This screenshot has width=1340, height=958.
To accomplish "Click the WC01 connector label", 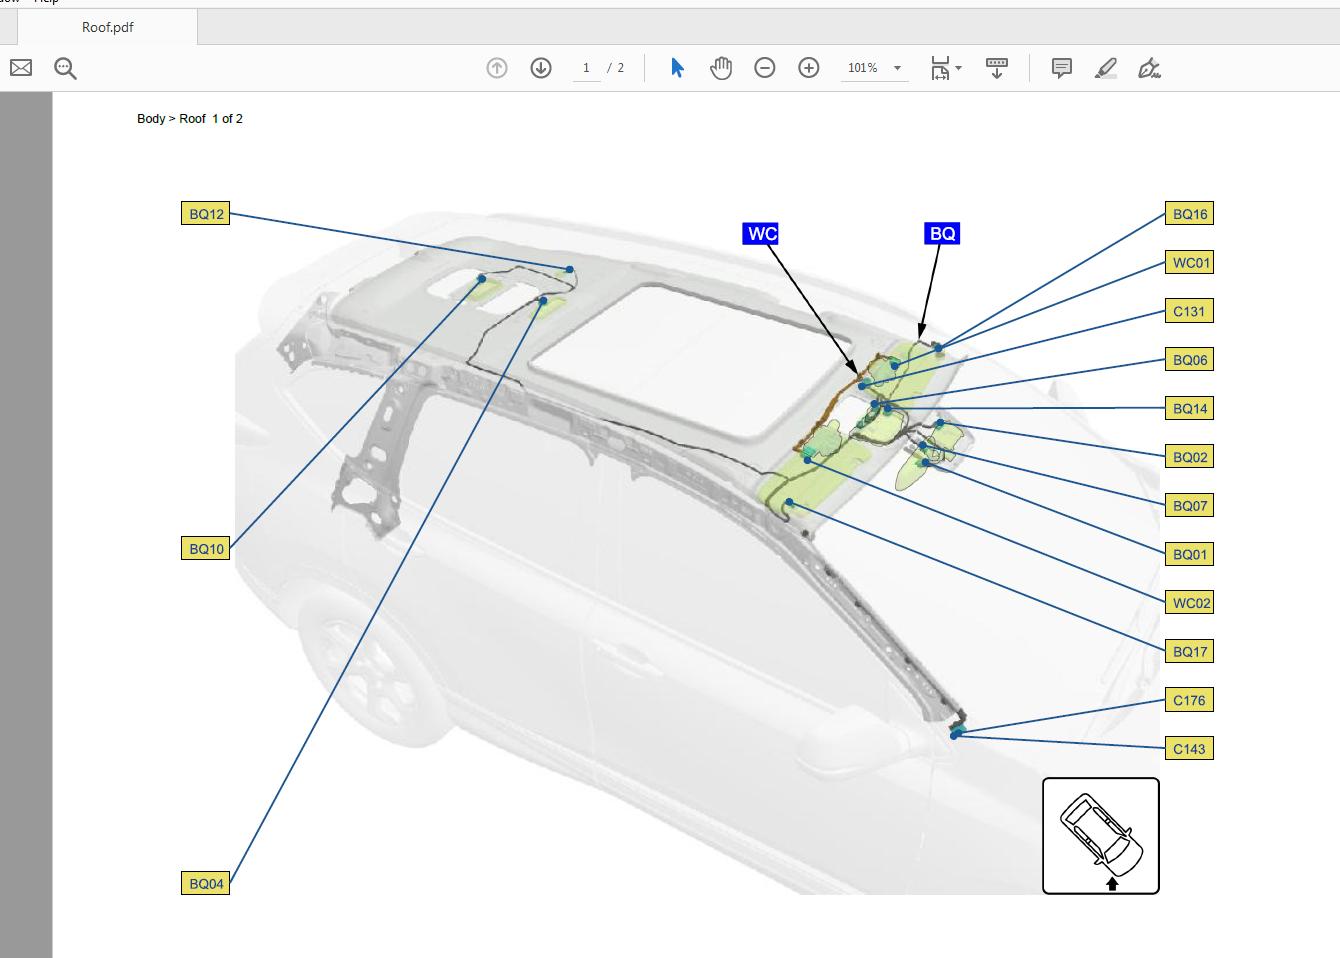I will [x=1190, y=263].
